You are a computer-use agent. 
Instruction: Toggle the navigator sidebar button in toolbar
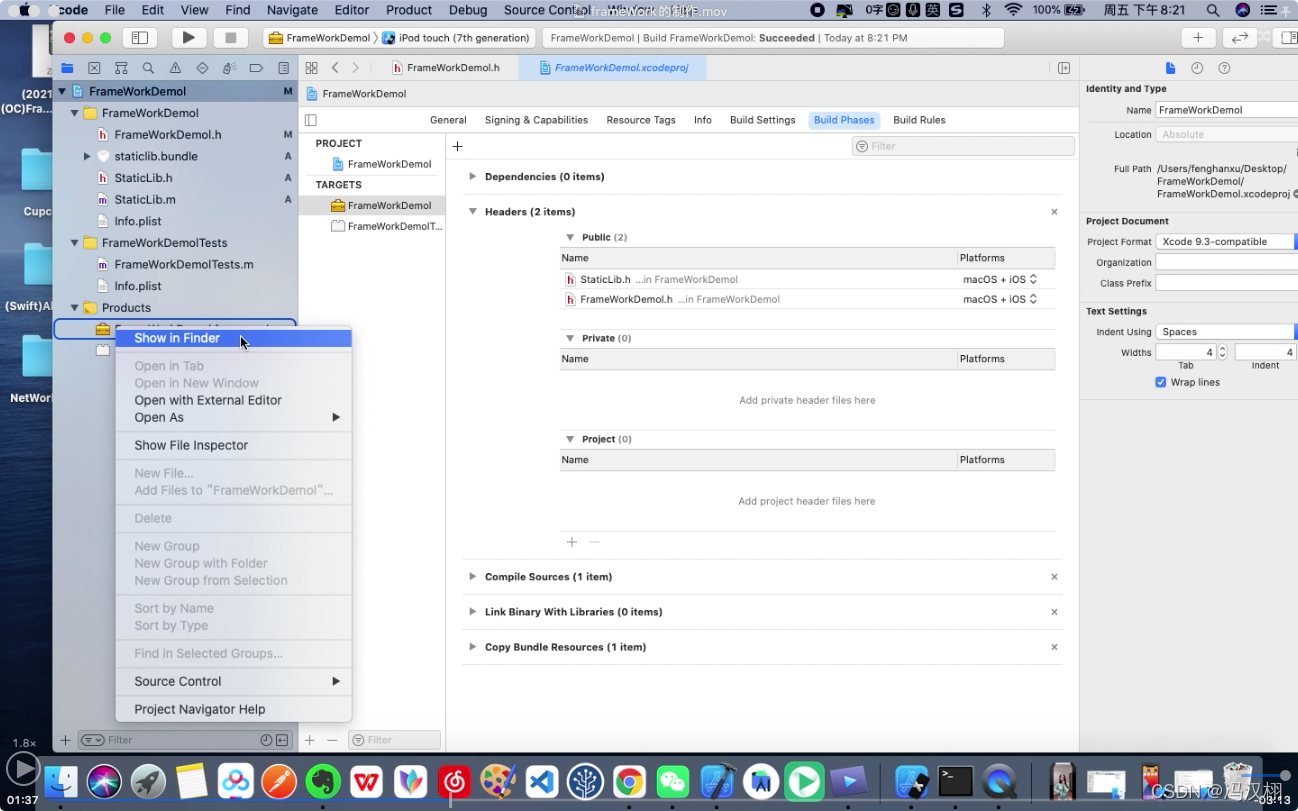tap(140, 38)
